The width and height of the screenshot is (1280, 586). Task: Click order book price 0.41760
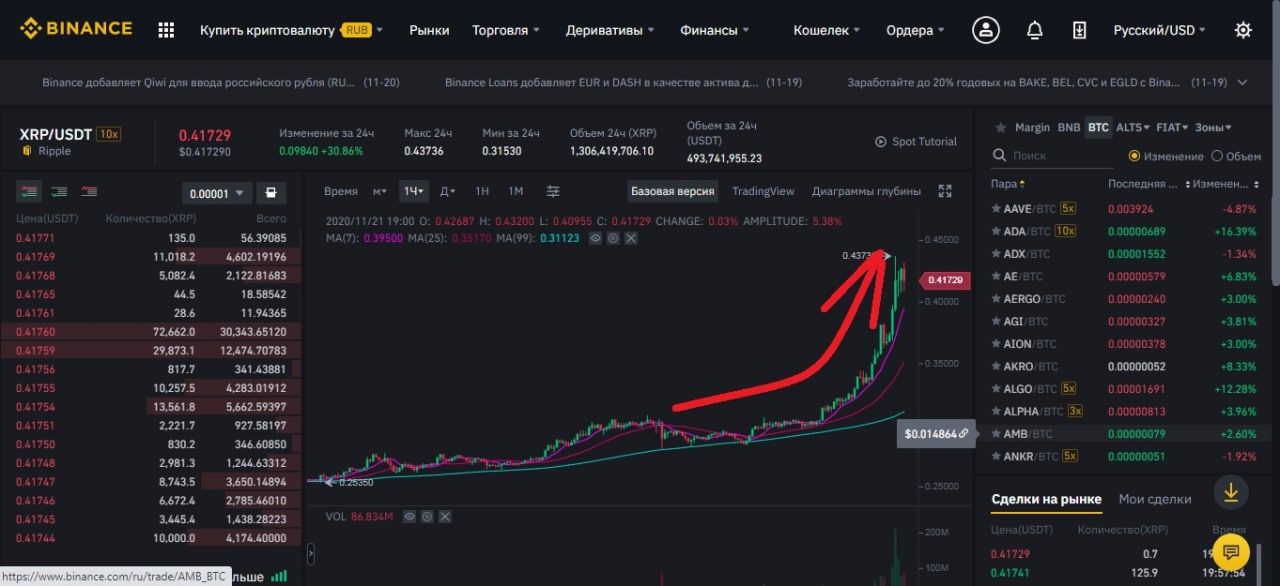[x=36, y=331]
